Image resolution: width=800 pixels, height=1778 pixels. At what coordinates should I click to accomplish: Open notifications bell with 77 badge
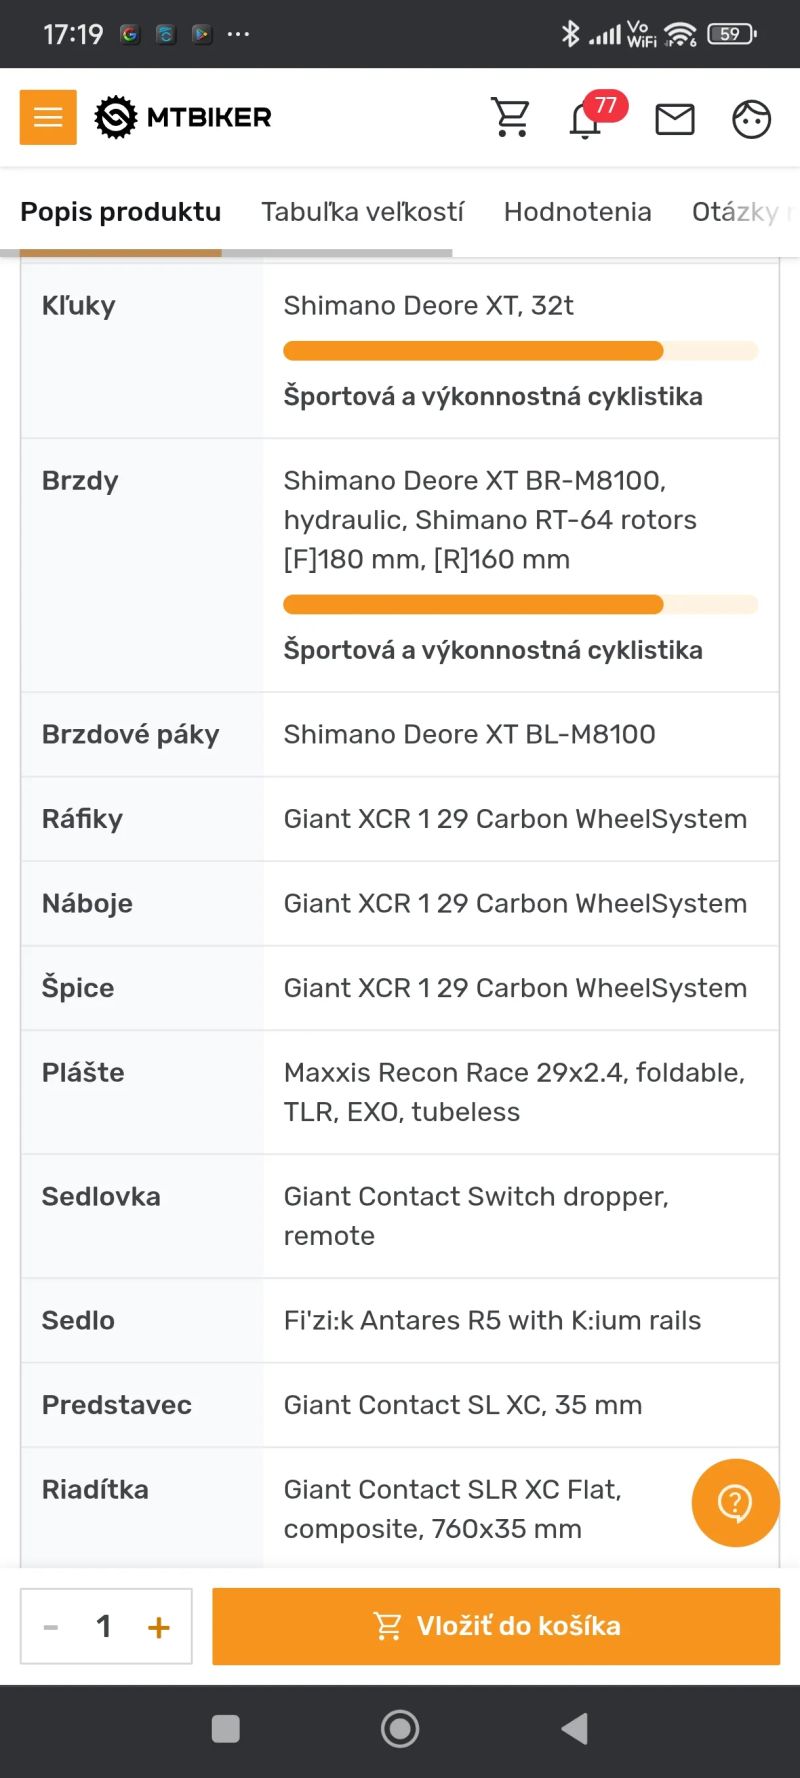tap(586, 120)
